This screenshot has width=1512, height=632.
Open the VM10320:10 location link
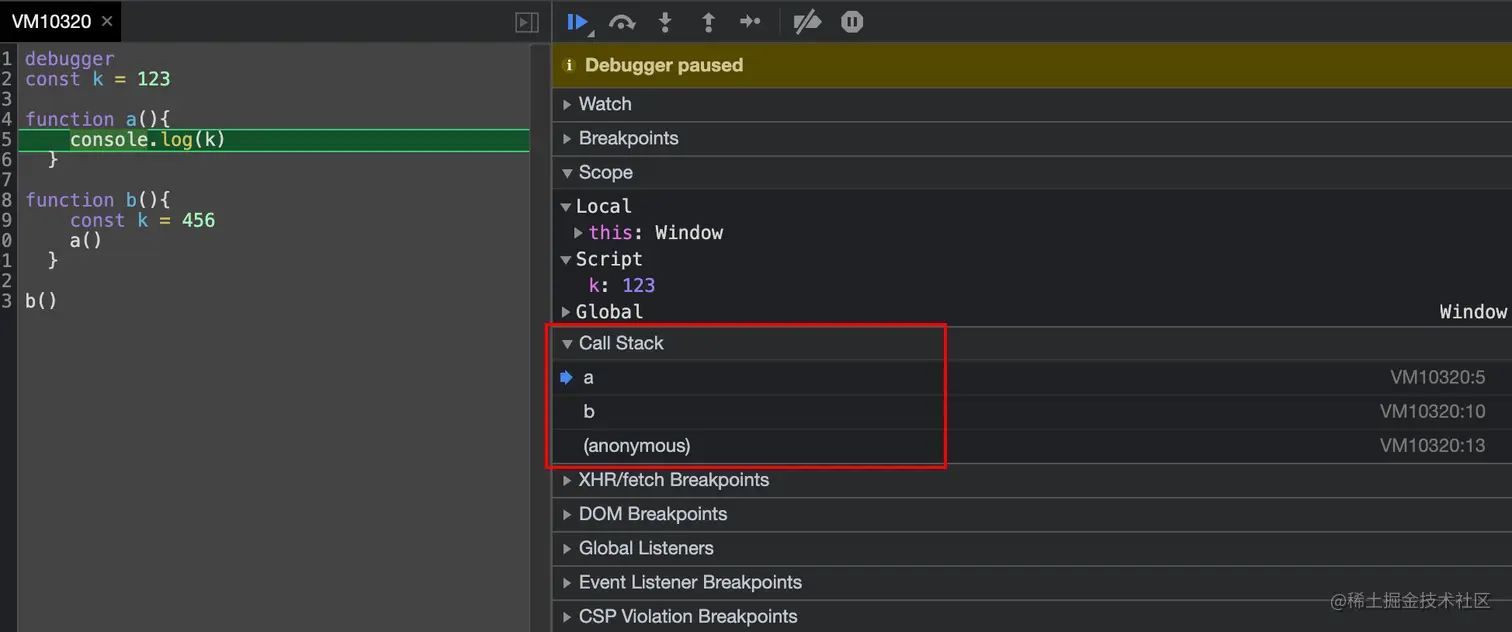1432,412
